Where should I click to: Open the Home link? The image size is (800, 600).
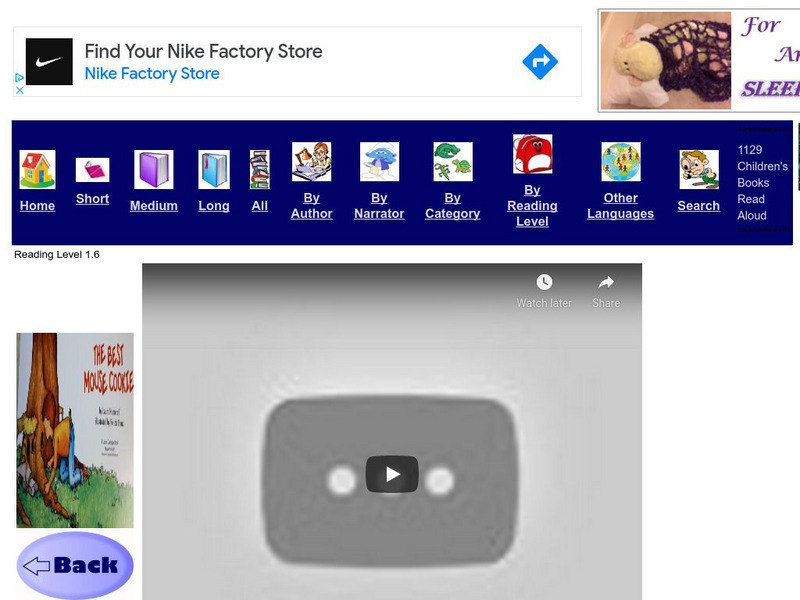[x=37, y=206]
